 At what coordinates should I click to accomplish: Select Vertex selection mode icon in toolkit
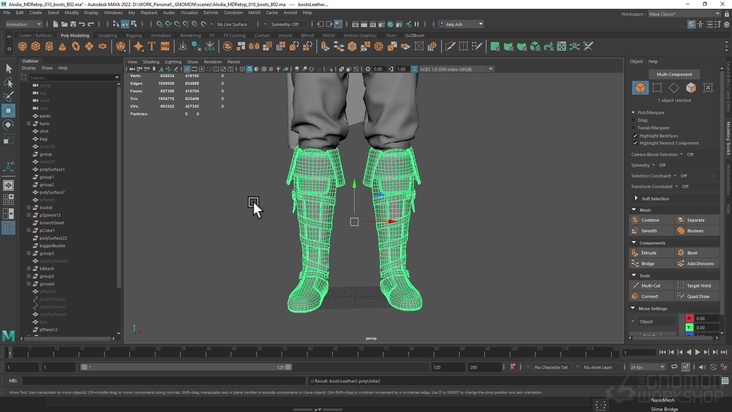pos(657,88)
